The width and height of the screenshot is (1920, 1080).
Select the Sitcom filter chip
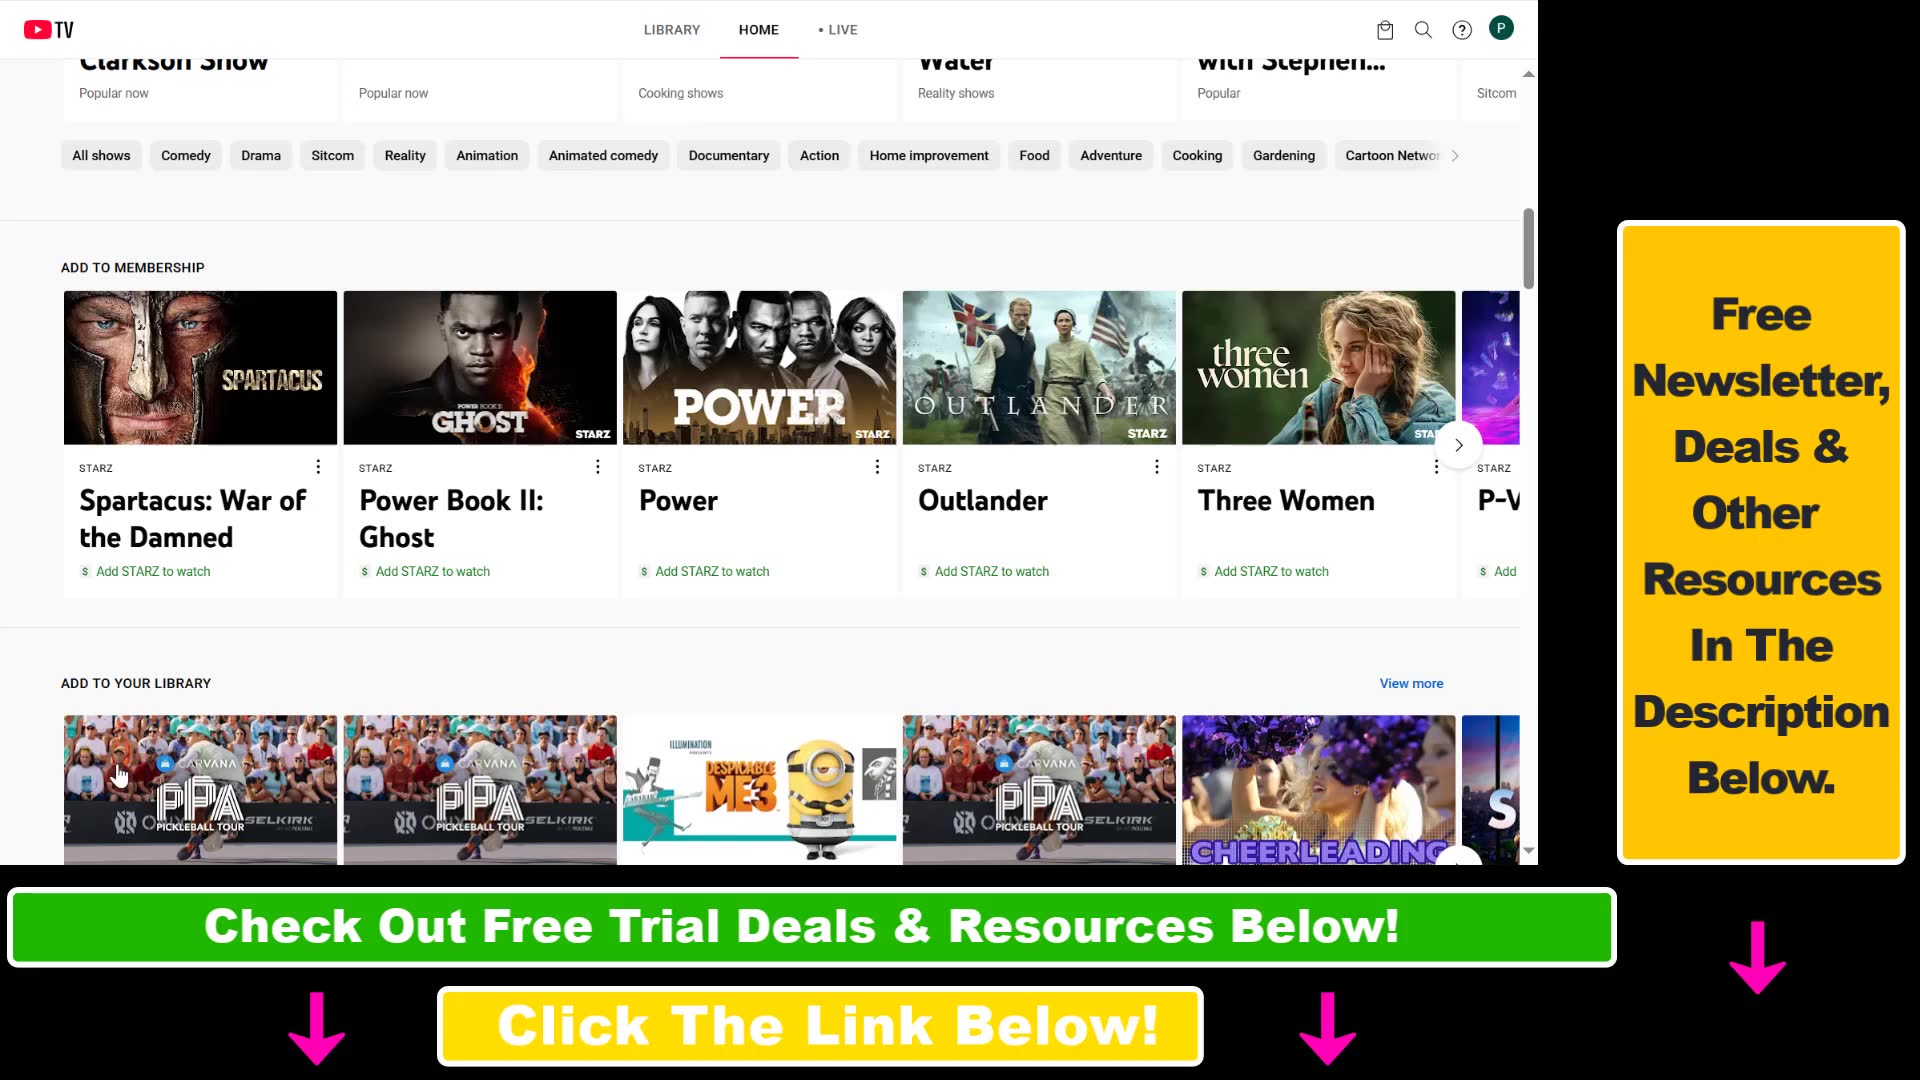click(333, 155)
